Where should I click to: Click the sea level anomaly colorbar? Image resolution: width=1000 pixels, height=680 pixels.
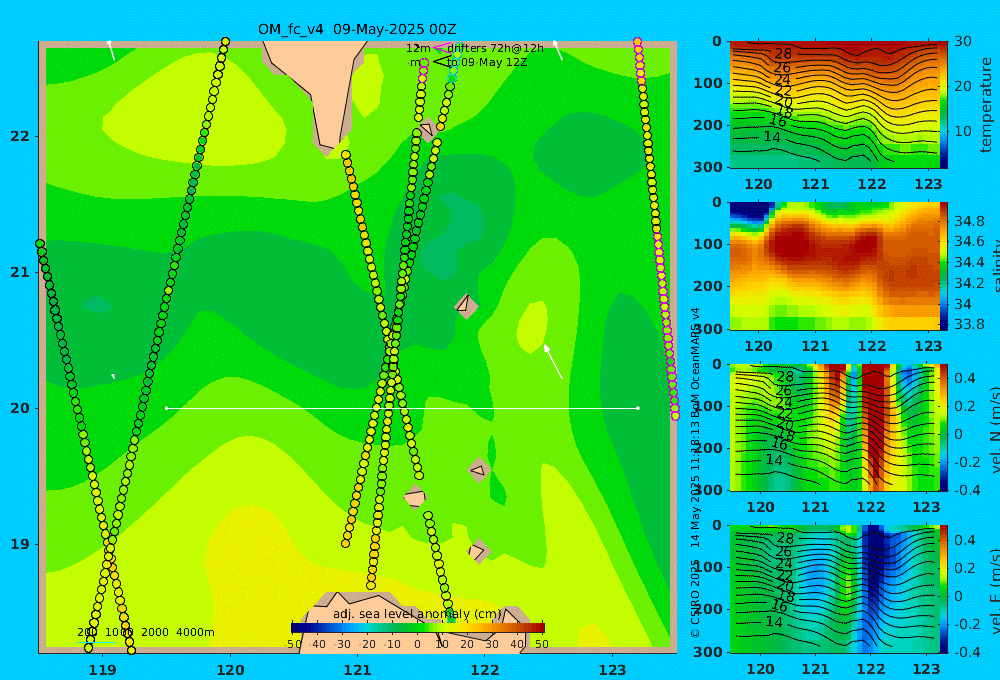tap(418, 628)
